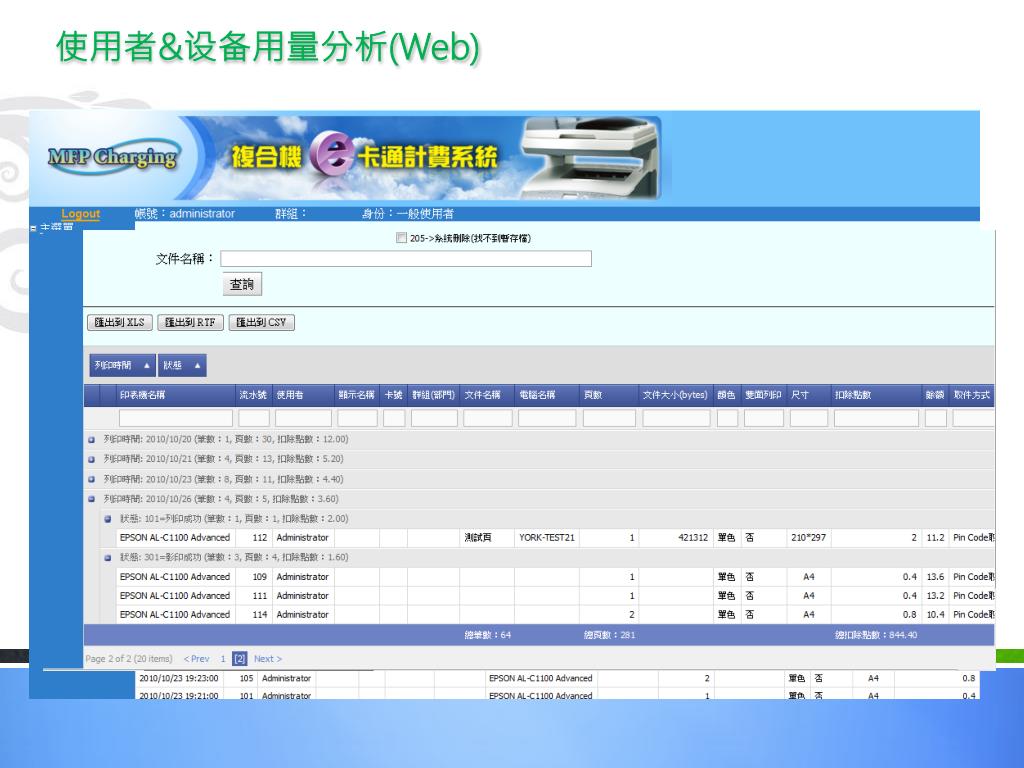
Task: Focus the 扣除點數 column filter box
Action: pos(876,419)
